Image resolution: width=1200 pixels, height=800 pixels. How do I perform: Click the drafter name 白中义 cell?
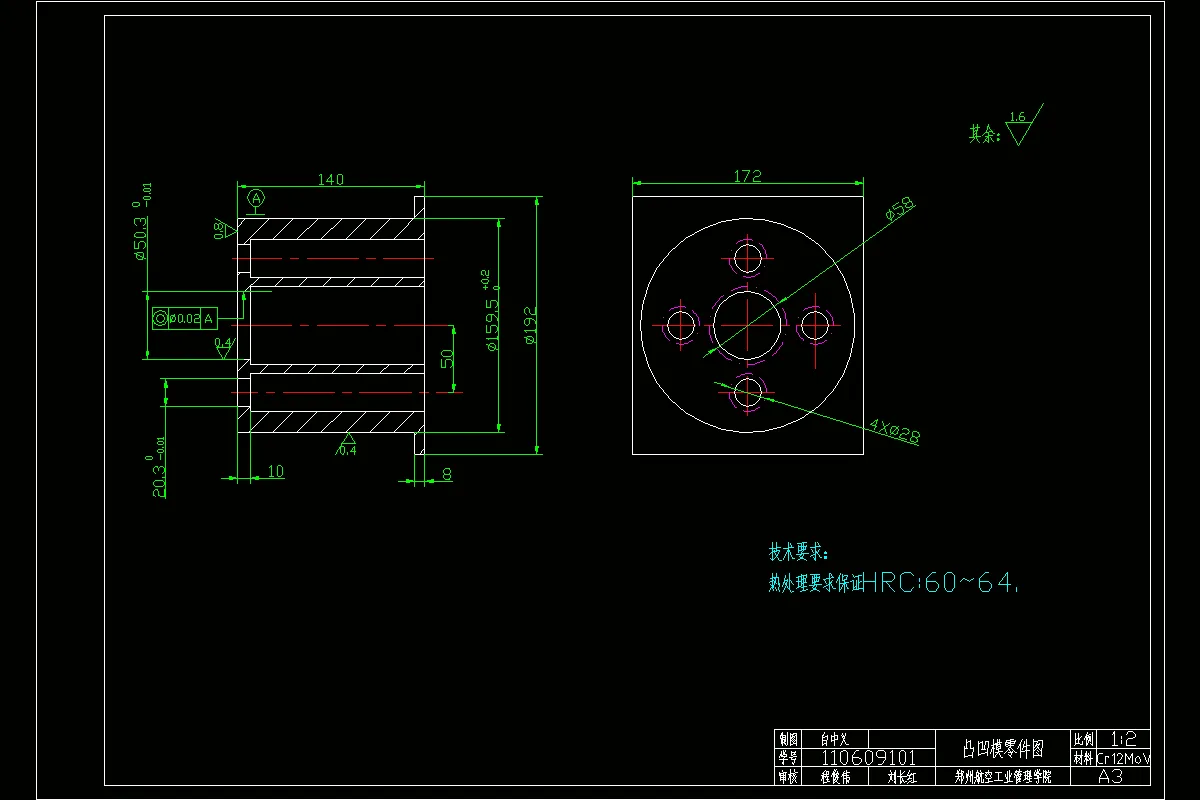(x=835, y=739)
